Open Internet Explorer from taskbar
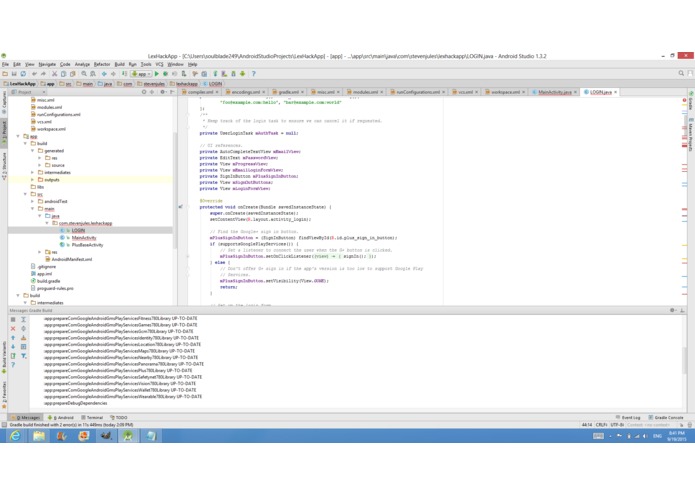 point(15,436)
